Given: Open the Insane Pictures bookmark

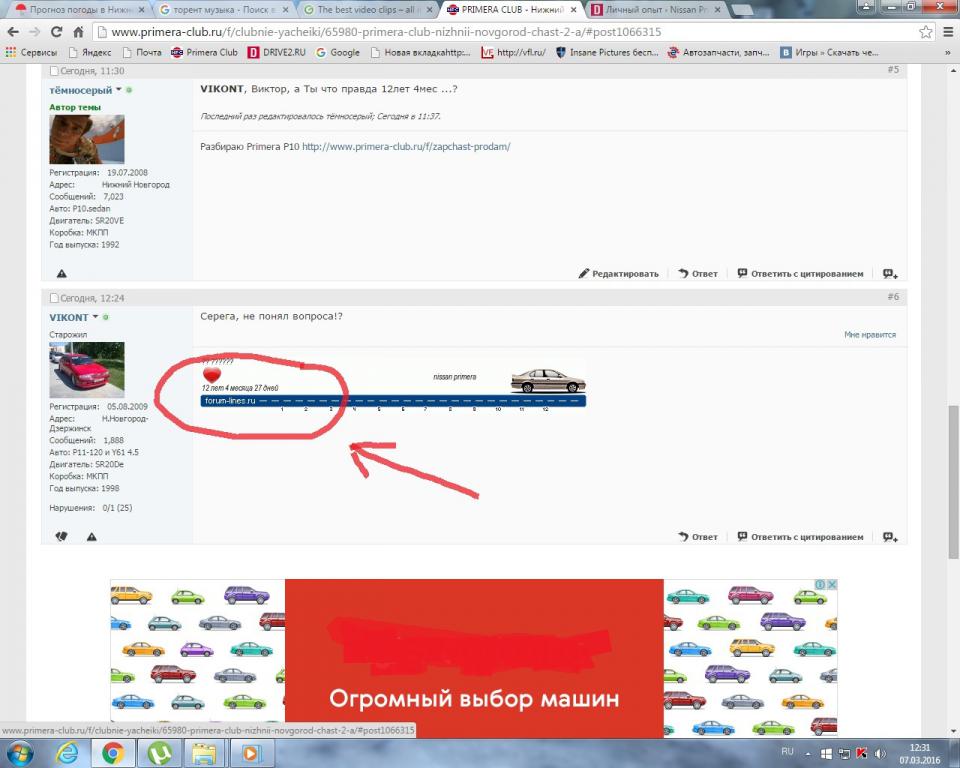Looking at the screenshot, I should [607, 53].
